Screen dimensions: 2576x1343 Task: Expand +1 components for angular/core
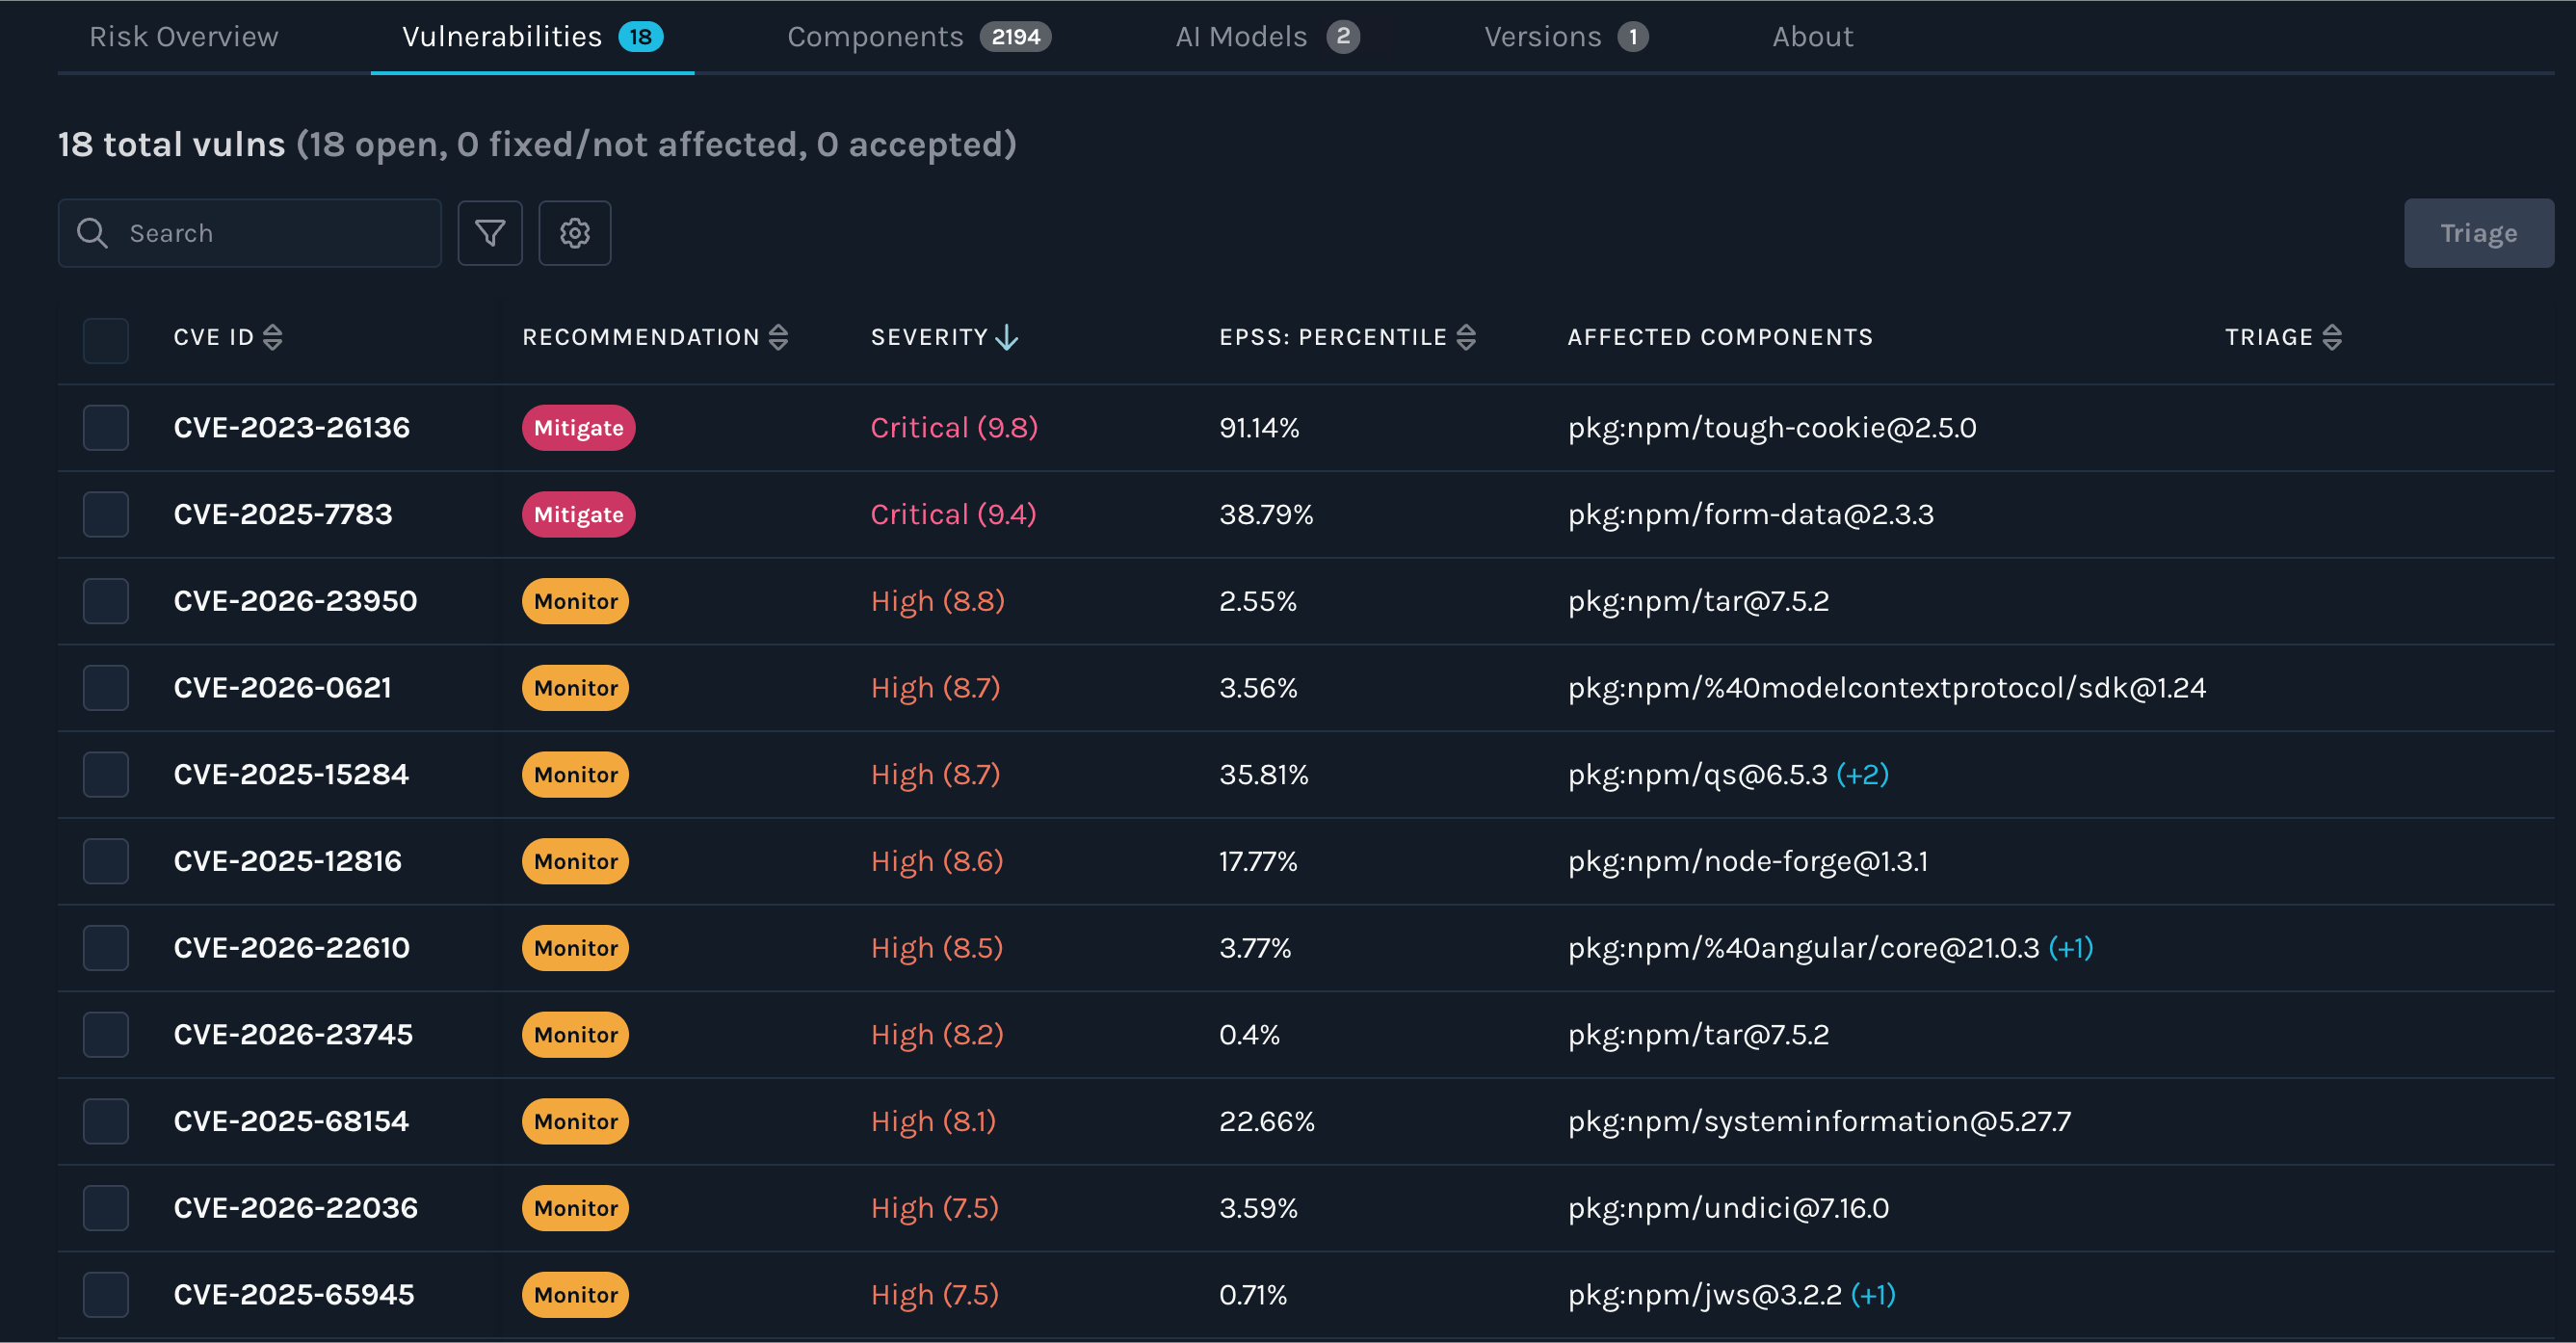(x=2070, y=948)
